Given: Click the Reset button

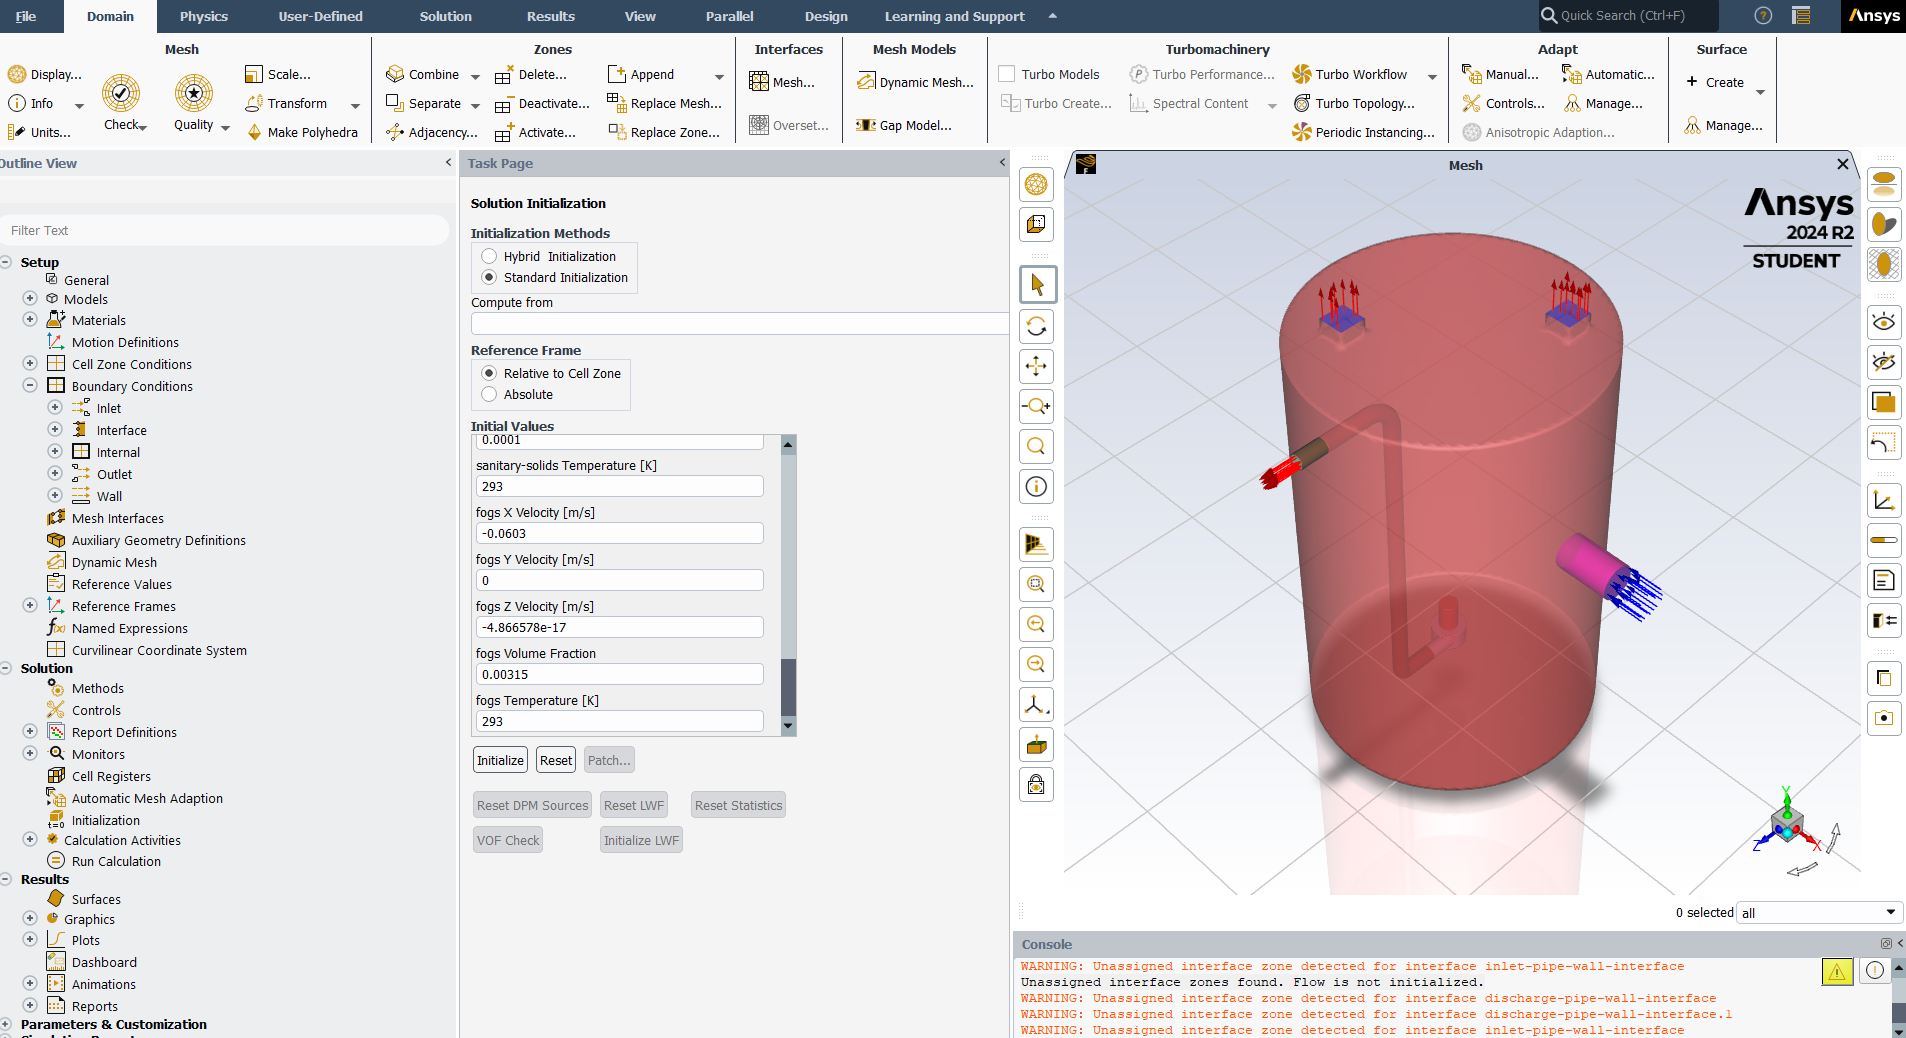Looking at the screenshot, I should [x=556, y=760].
